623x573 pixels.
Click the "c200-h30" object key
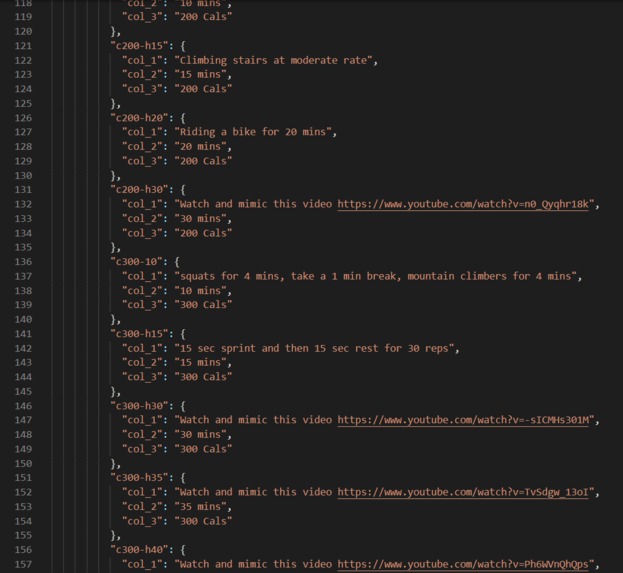[x=139, y=190]
